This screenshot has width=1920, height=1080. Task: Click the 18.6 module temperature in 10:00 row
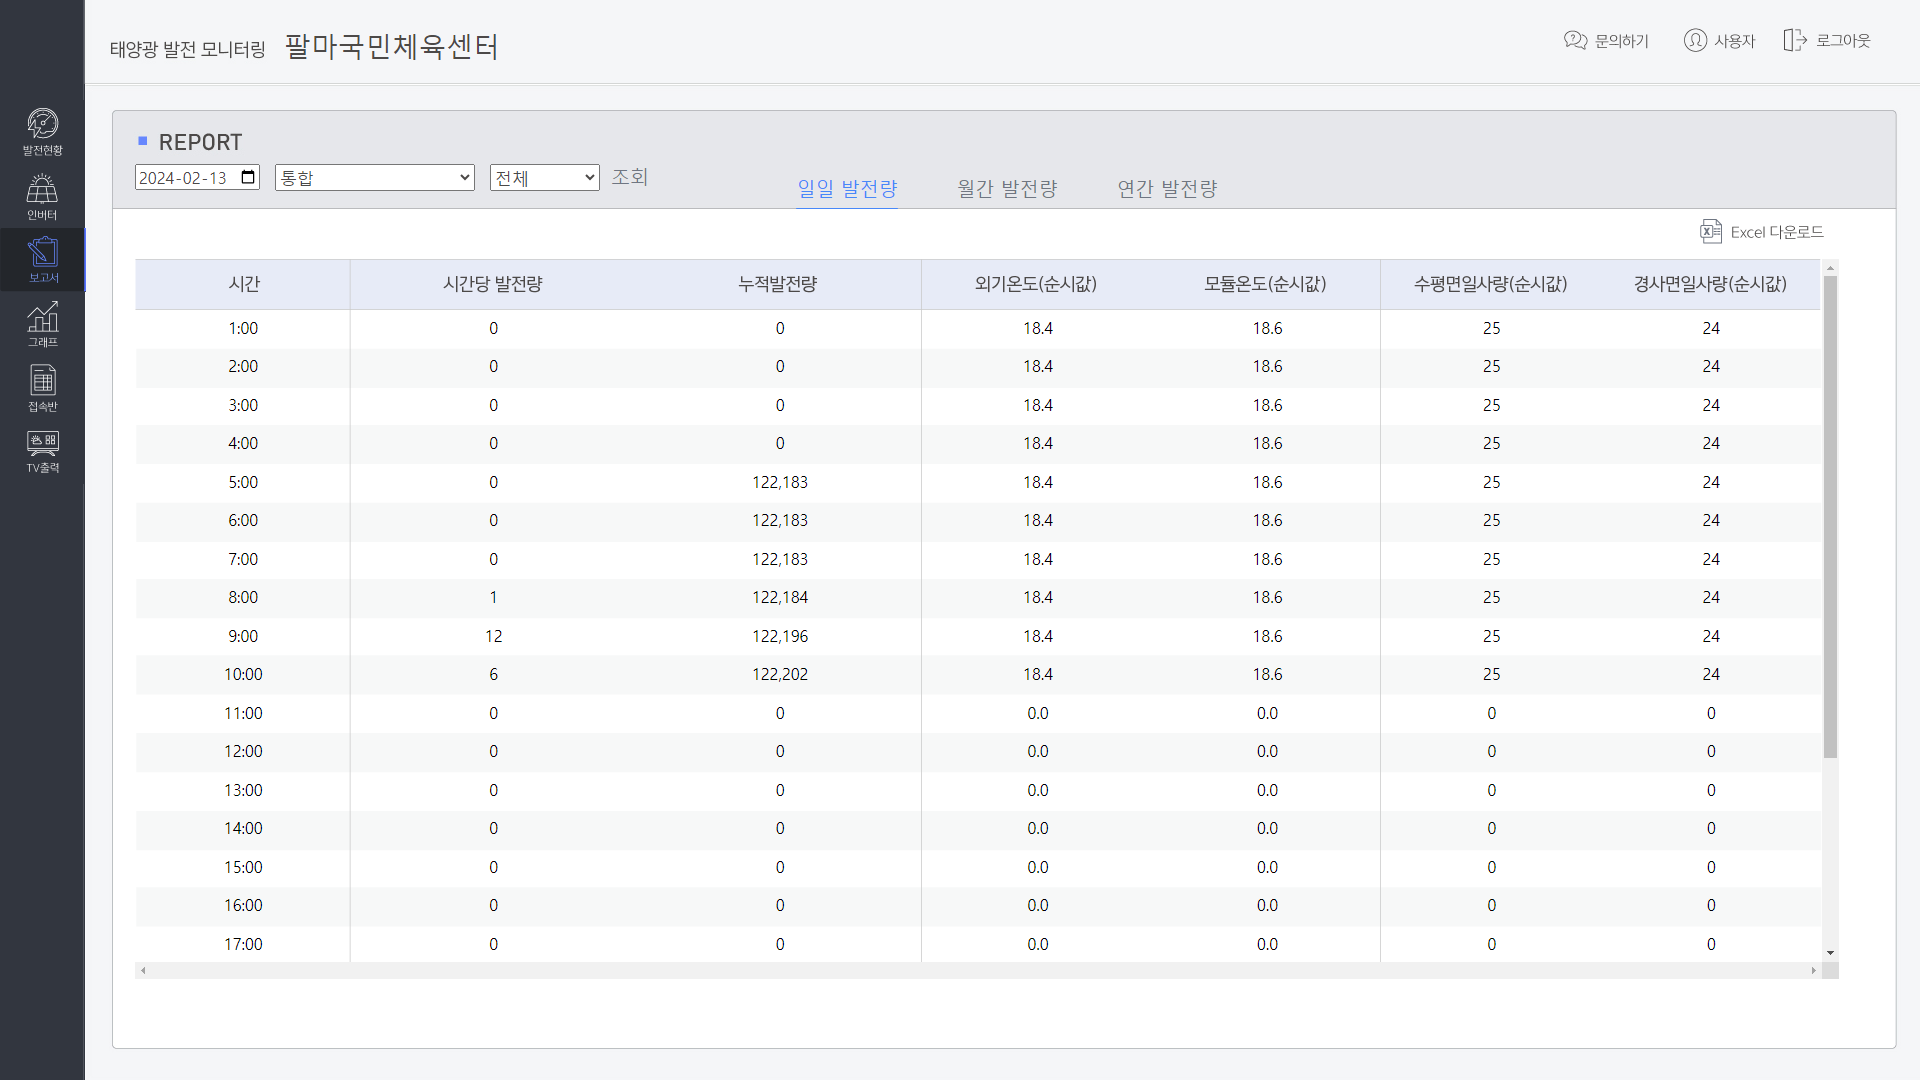point(1267,674)
